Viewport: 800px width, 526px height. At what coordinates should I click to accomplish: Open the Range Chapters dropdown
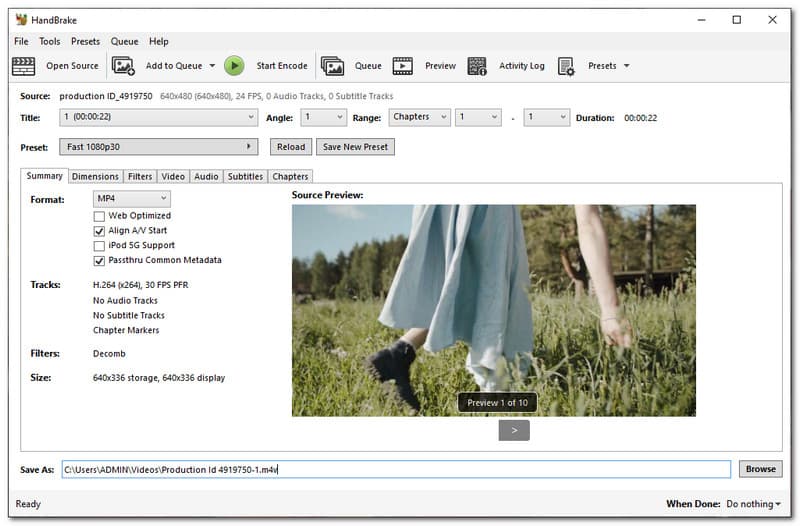tap(419, 117)
